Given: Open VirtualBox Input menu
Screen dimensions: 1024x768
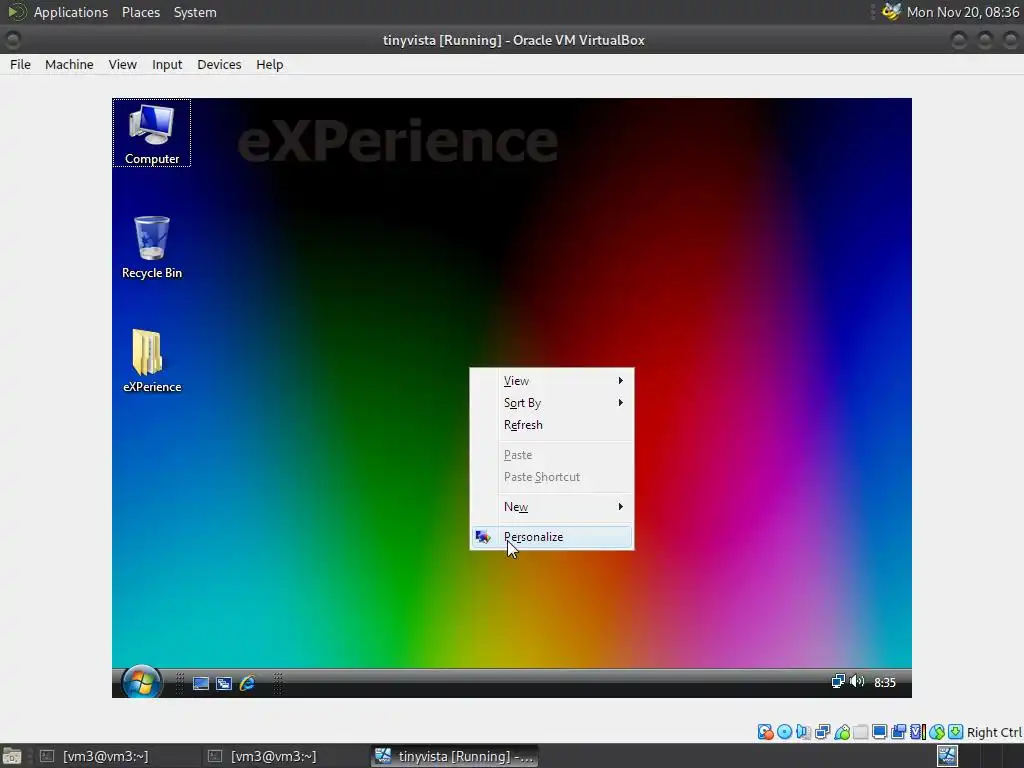Looking at the screenshot, I should (167, 65).
